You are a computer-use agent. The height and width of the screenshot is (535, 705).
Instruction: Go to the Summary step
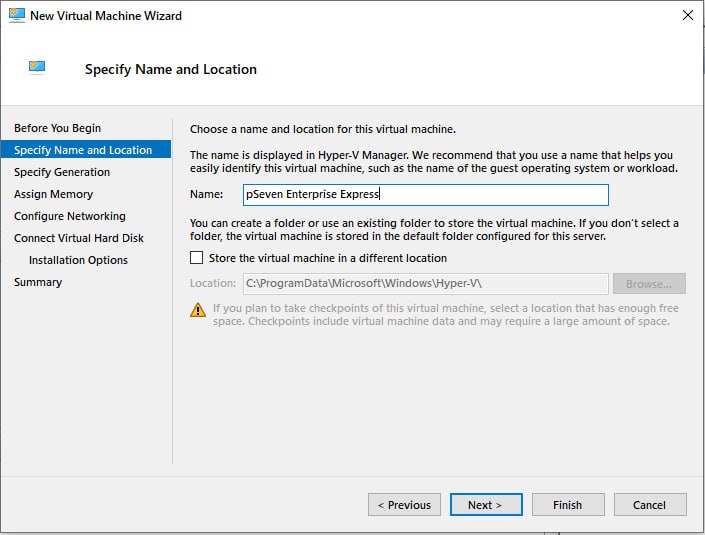pyautogui.click(x=38, y=282)
